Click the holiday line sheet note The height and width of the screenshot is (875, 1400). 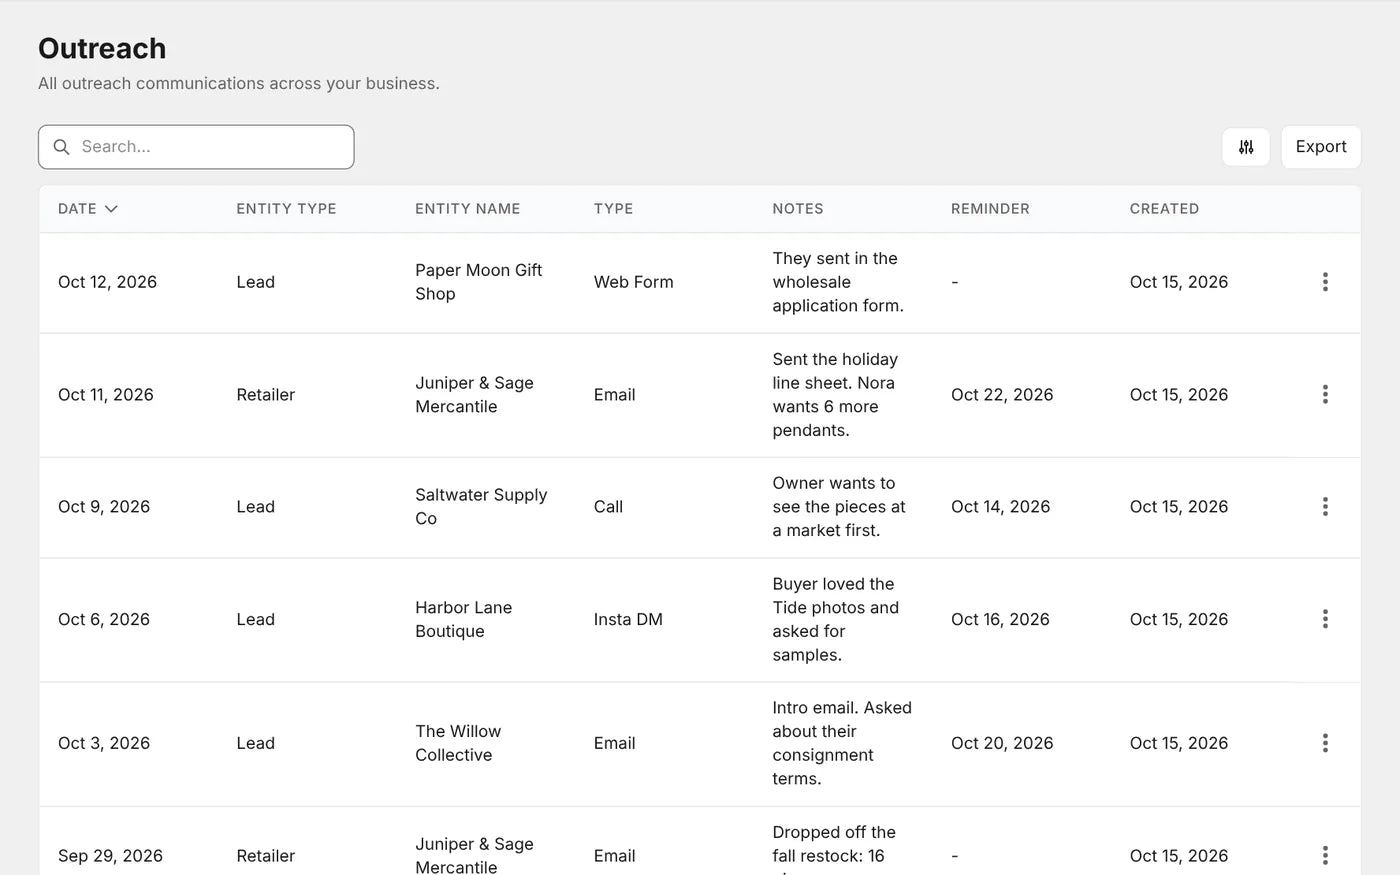835,395
